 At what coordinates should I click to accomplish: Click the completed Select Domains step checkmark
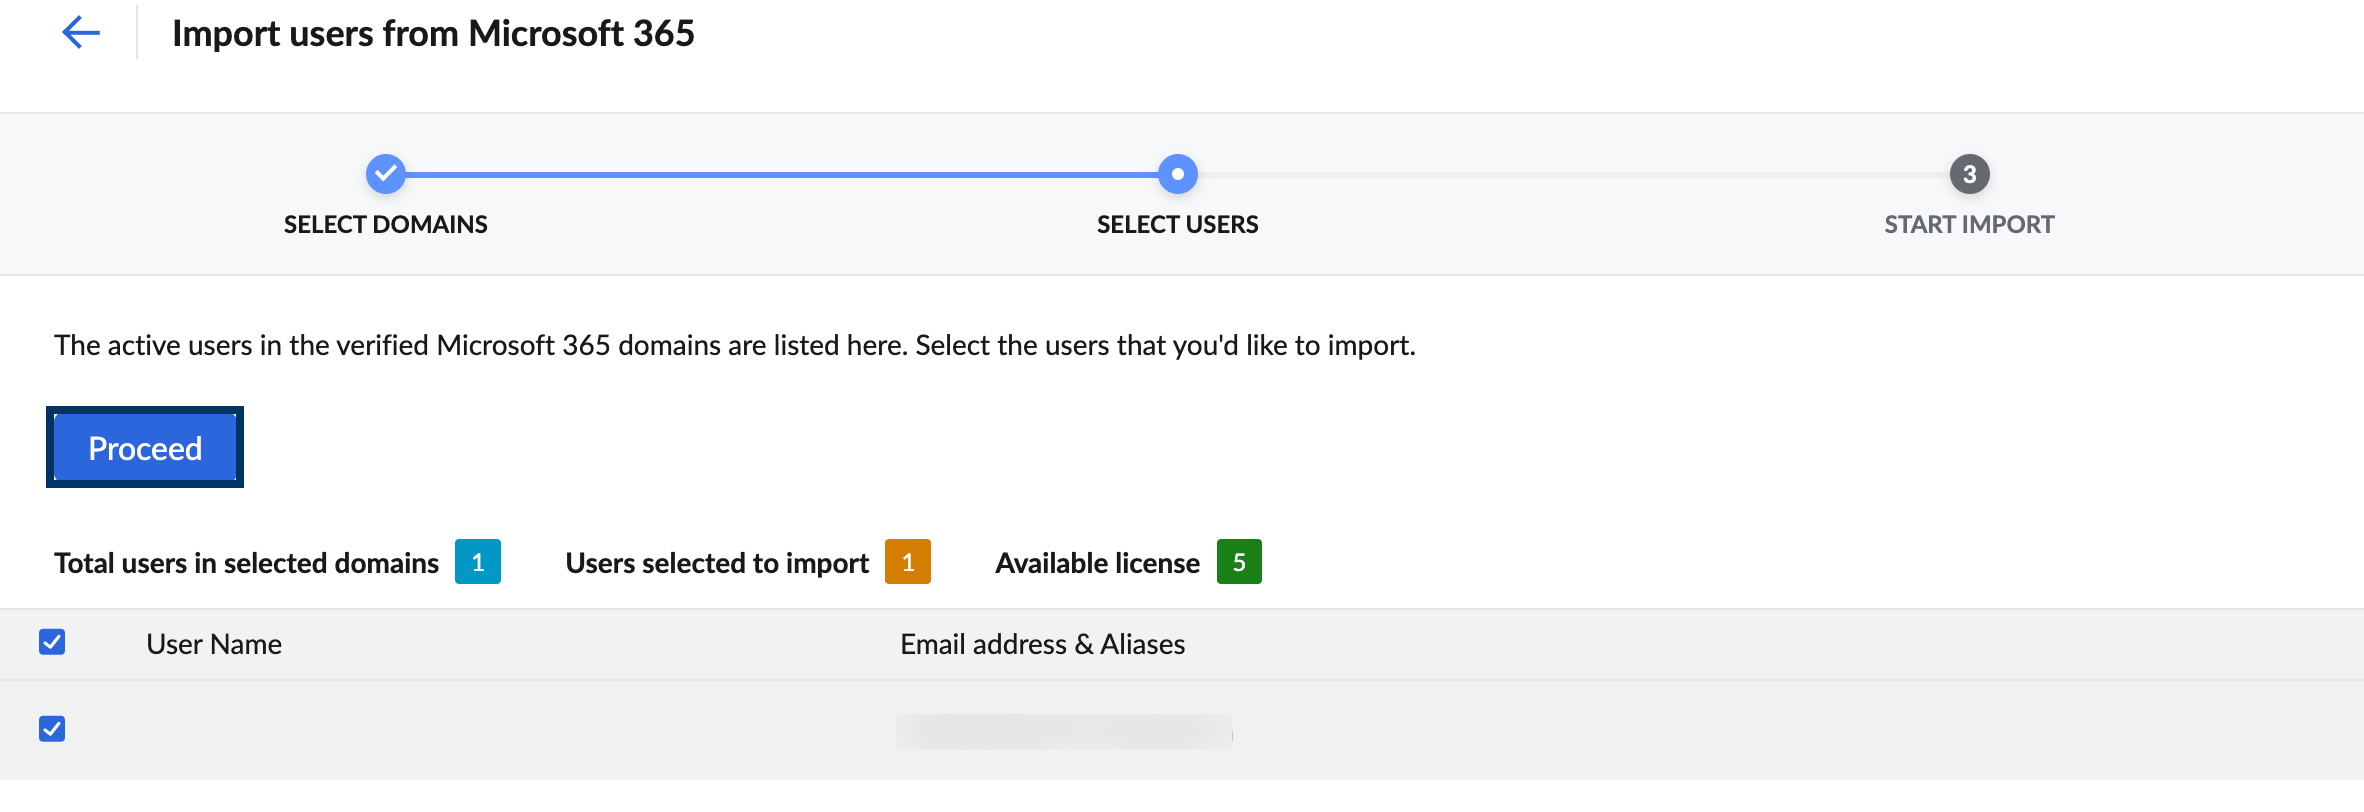coord(385,174)
